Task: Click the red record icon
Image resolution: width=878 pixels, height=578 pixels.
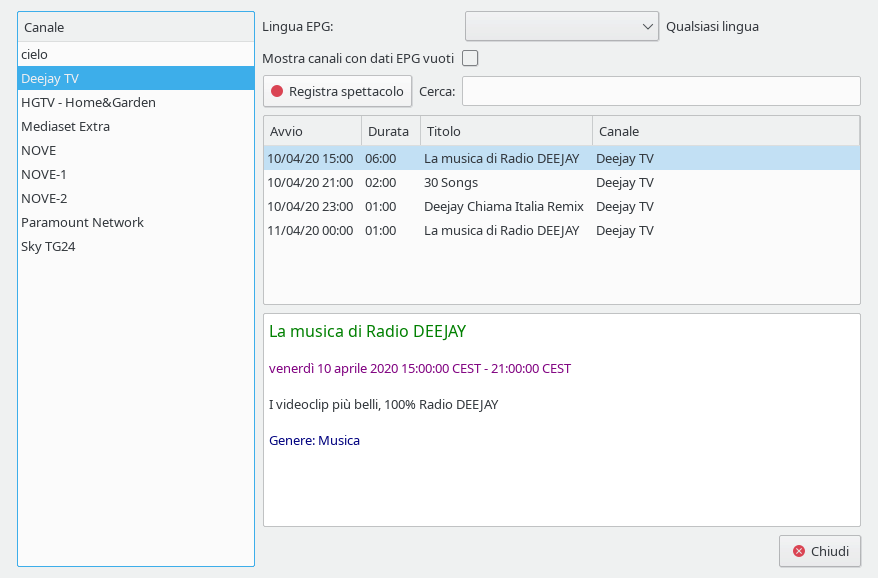Action: [x=277, y=91]
